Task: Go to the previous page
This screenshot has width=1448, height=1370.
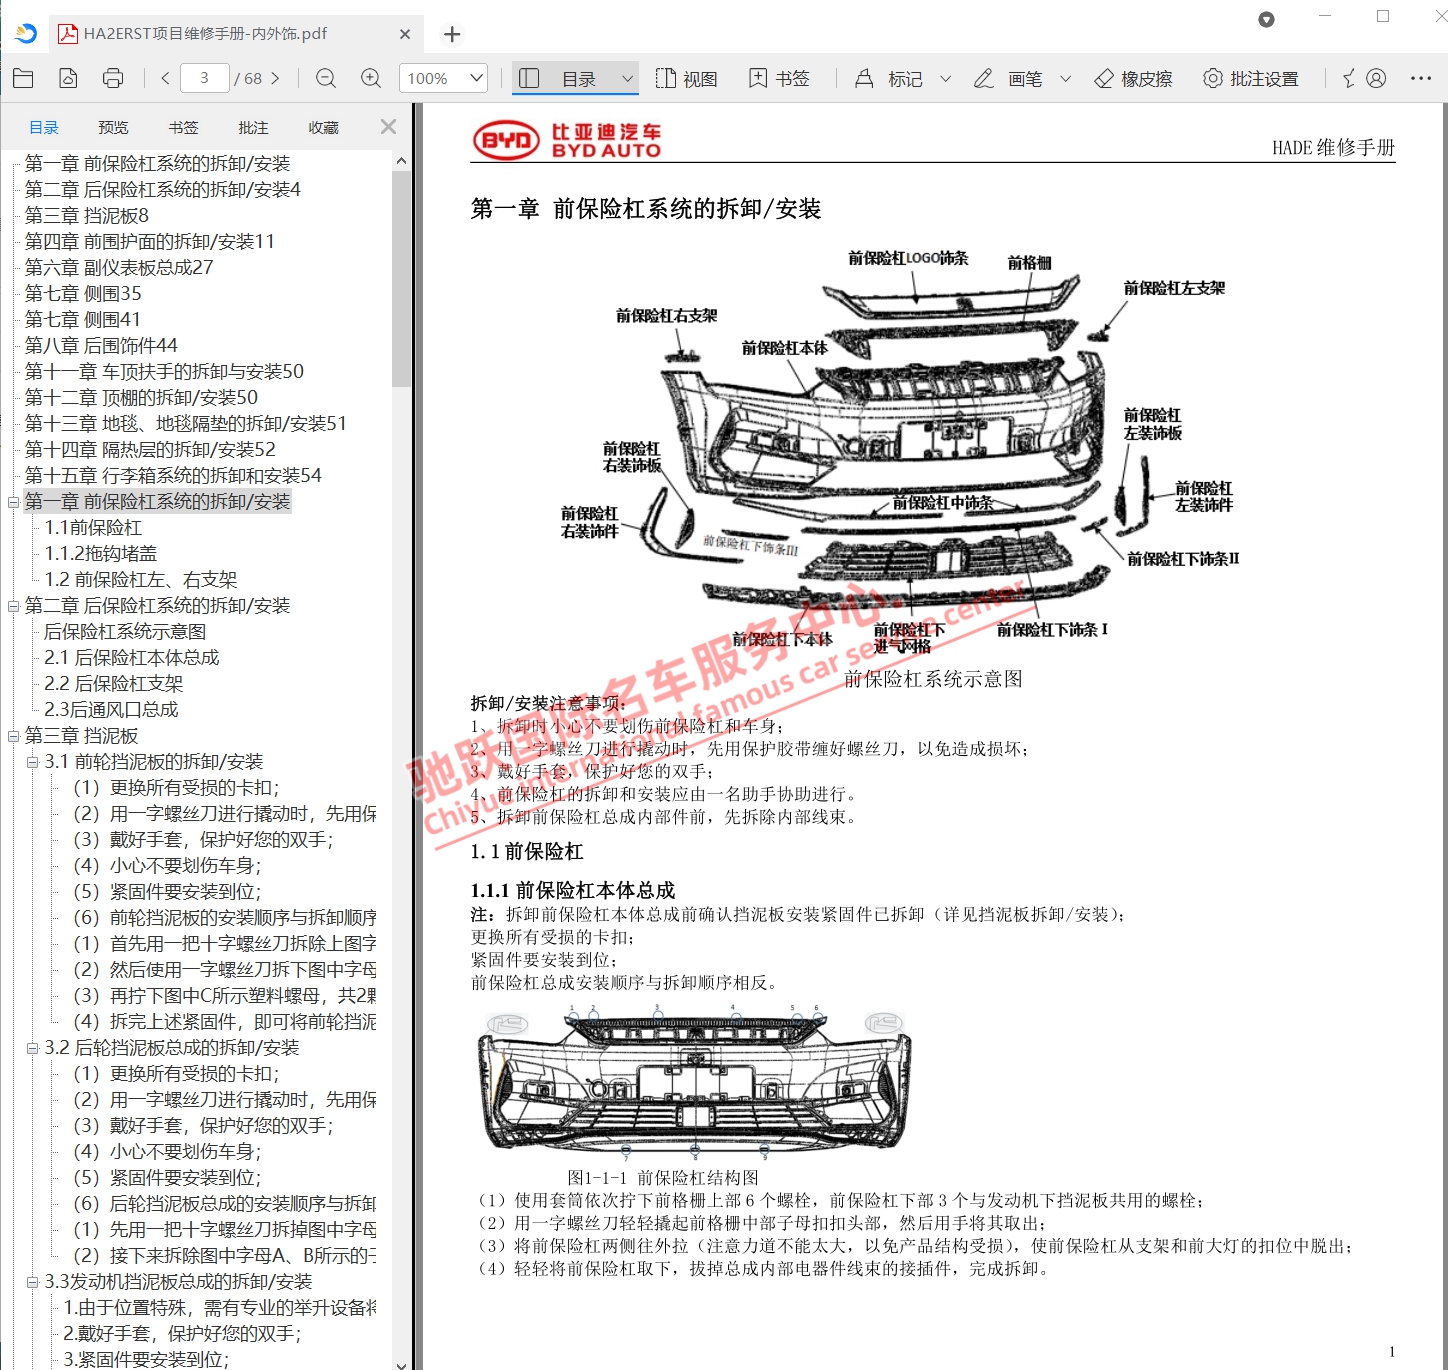Action: (164, 77)
